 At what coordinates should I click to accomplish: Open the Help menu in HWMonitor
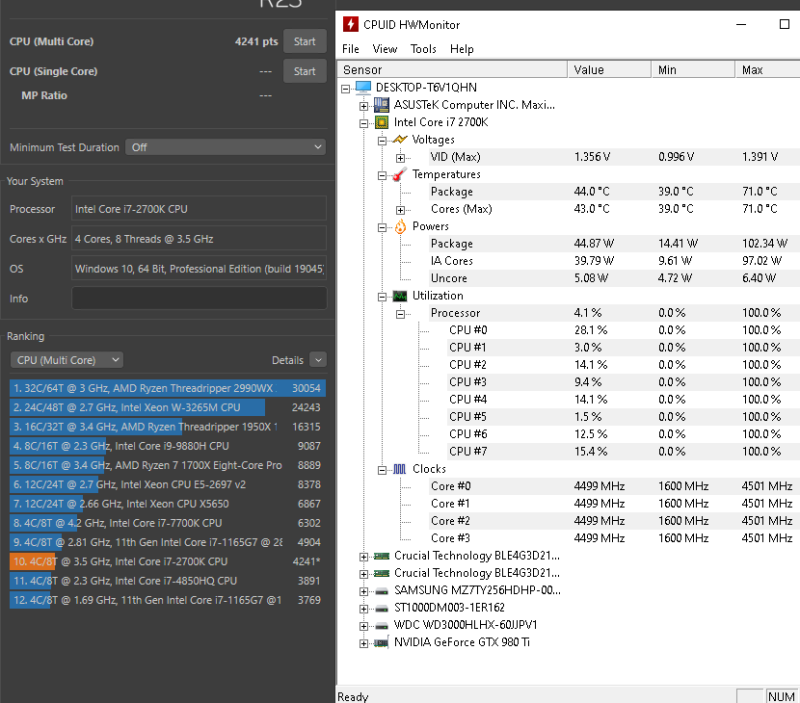[462, 49]
